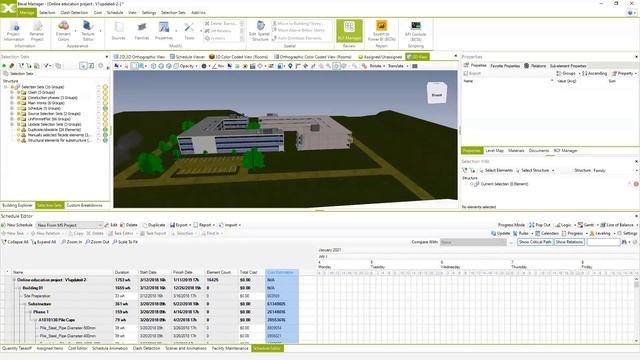Open the API Console ribbon button
Viewport: 640px width, 360px height.
[x=416, y=31]
